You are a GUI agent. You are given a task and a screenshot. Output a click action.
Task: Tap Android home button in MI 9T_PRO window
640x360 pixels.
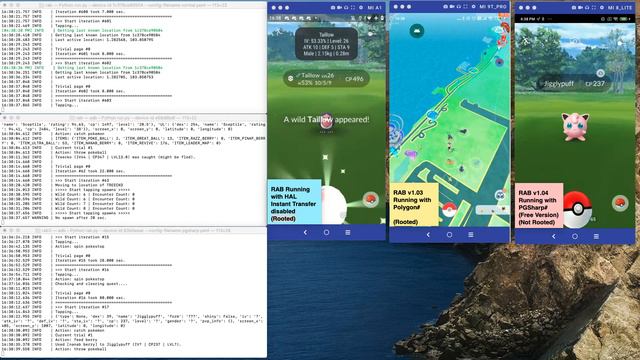point(449,235)
